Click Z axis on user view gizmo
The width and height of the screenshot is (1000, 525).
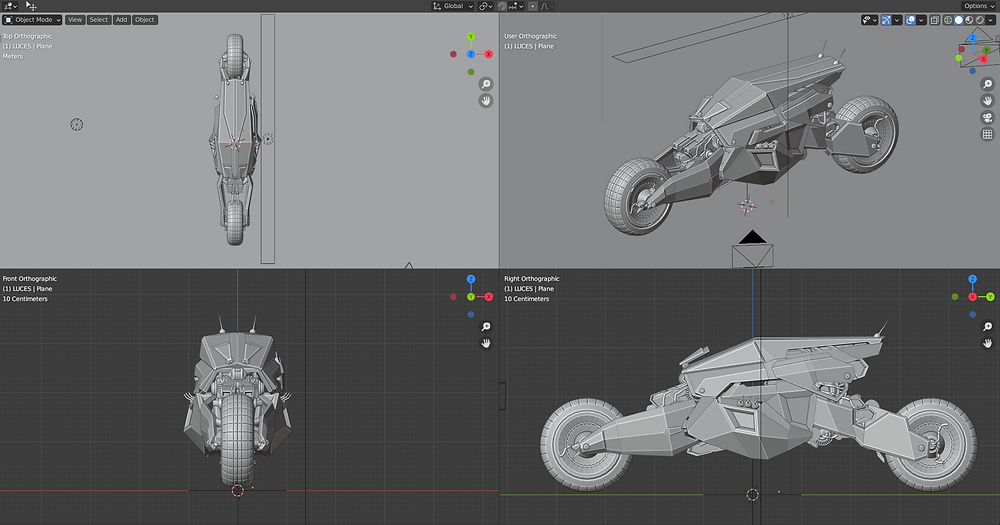[x=973, y=38]
